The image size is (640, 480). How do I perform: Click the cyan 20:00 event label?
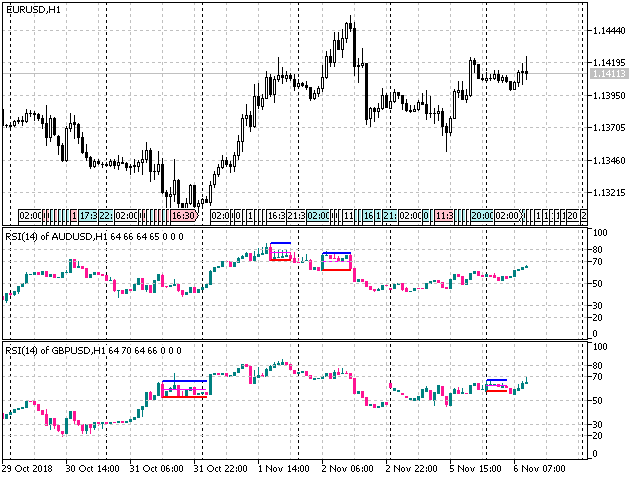tap(482, 215)
